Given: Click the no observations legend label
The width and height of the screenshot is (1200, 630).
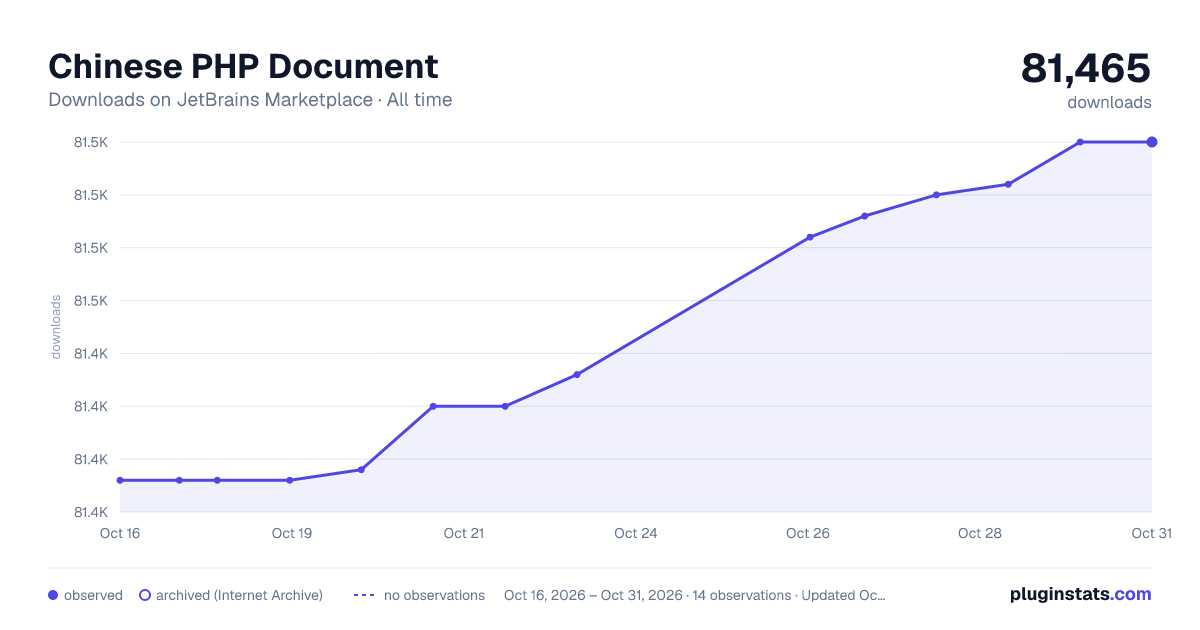Looking at the screenshot, I should [x=434, y=595].
